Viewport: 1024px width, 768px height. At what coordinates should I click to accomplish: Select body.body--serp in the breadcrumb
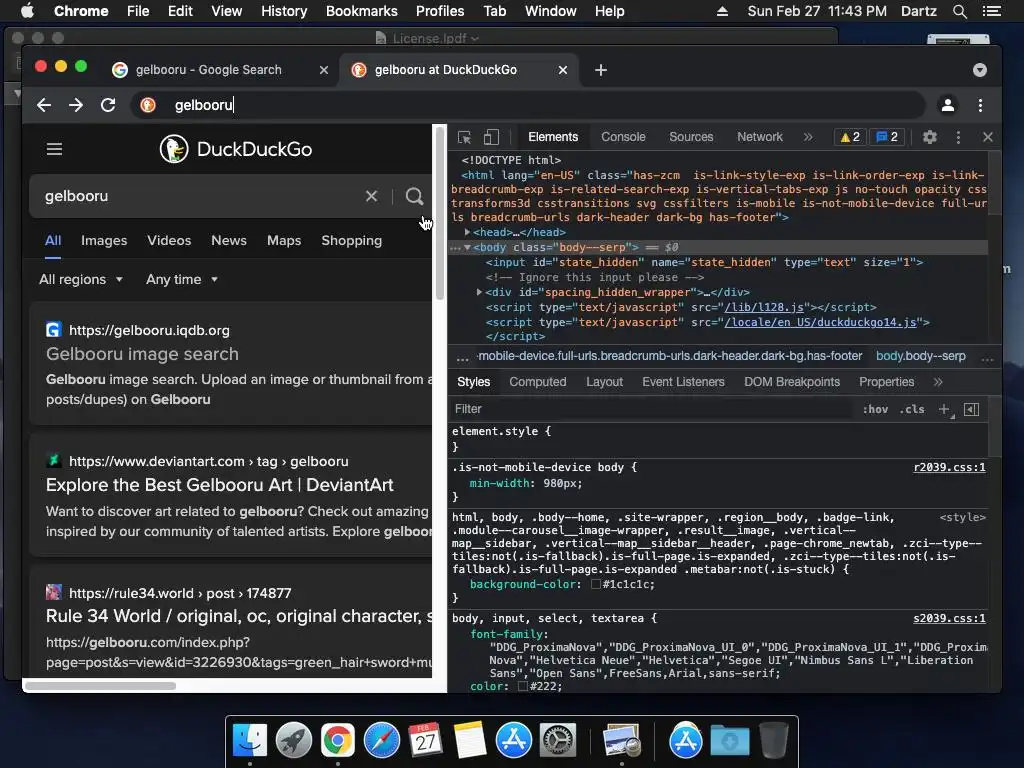click(920, 356)
